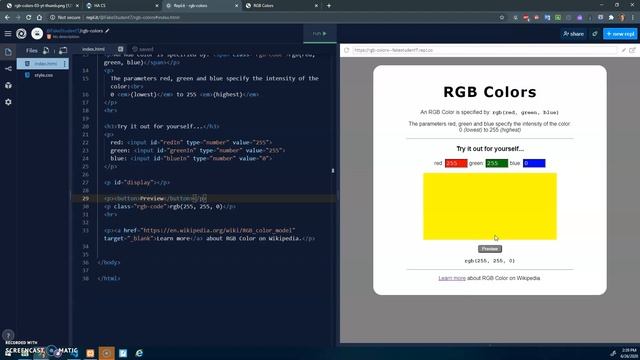Open the user avatar profile
The width and height of the screenshot is (640, 360).
tap(37, 33)
